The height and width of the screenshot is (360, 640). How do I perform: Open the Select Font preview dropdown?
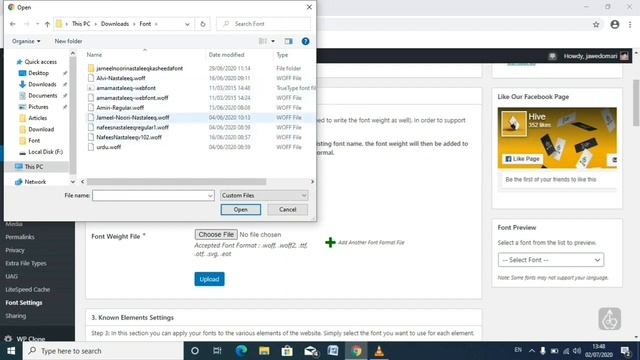click(551, 260)
